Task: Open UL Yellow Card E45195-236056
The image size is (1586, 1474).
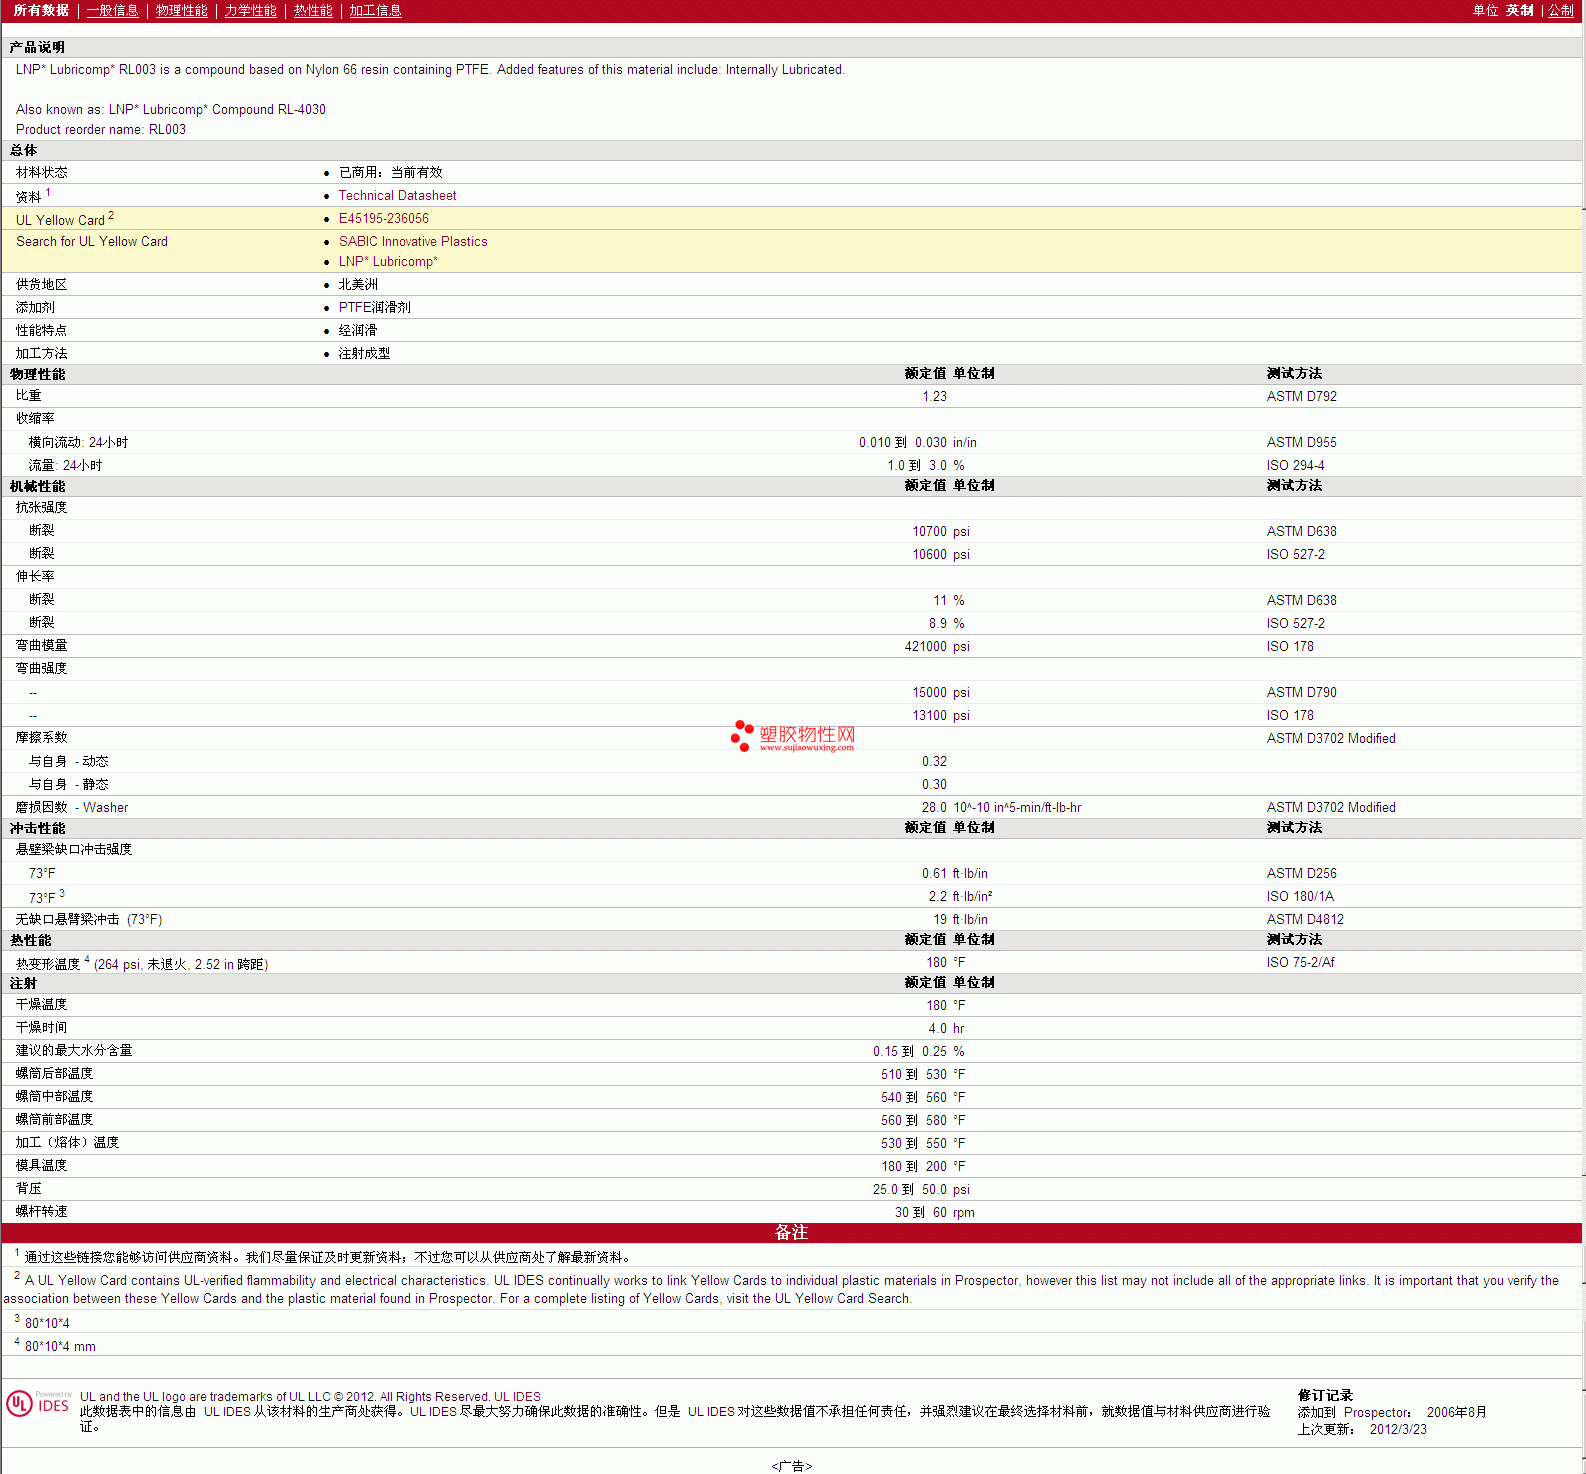Action: [383, 219]
